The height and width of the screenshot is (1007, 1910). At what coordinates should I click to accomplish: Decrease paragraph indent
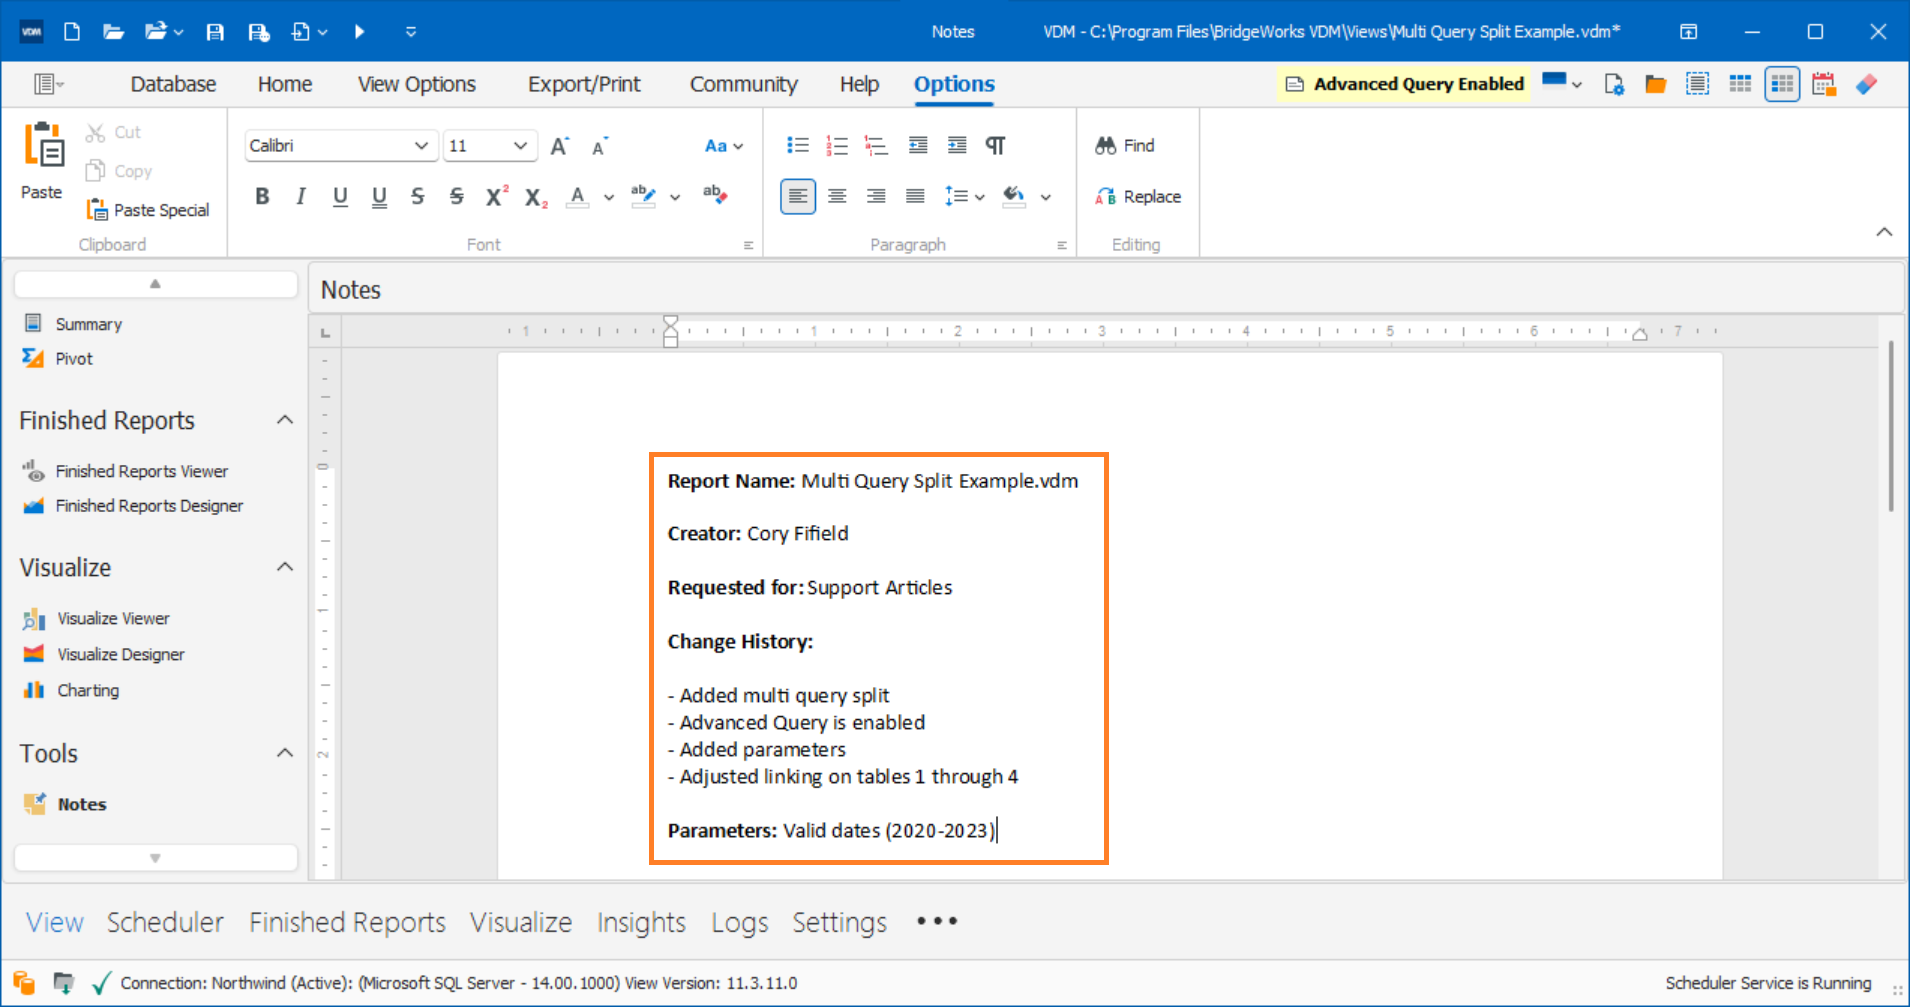tap(917, 145)
